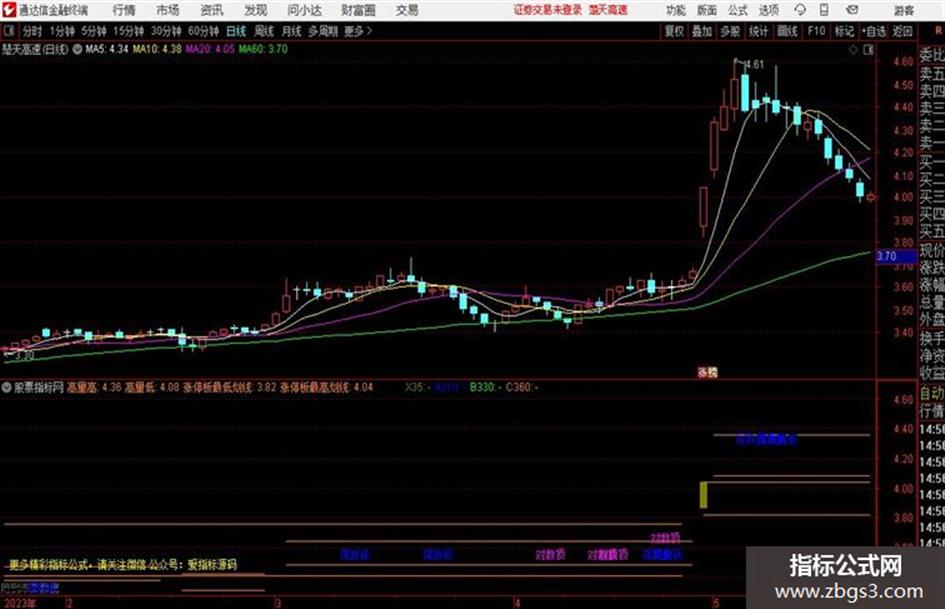Click the 画线 drawing button
945x609 pixels.
tap(788, 31)
